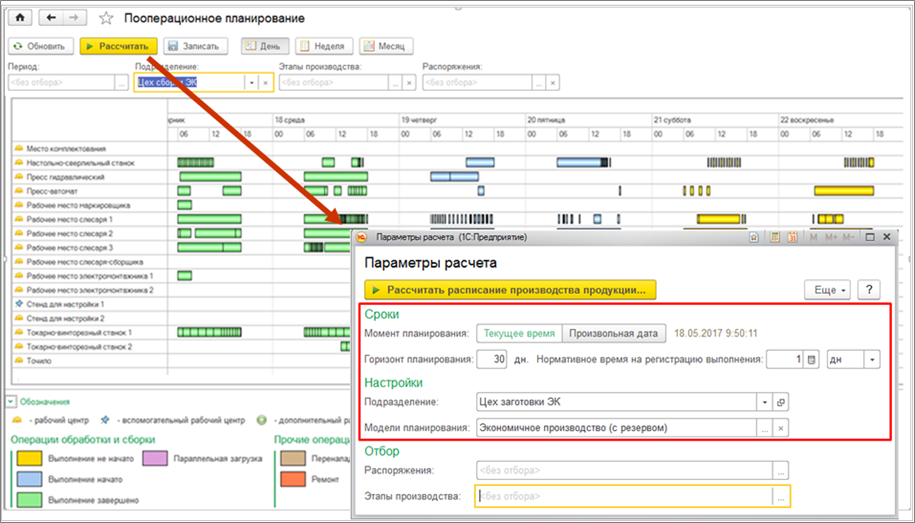Viewport: 915px width, 523px height.
Task: Select Текущее время planning moment
Action: (518, 333)
